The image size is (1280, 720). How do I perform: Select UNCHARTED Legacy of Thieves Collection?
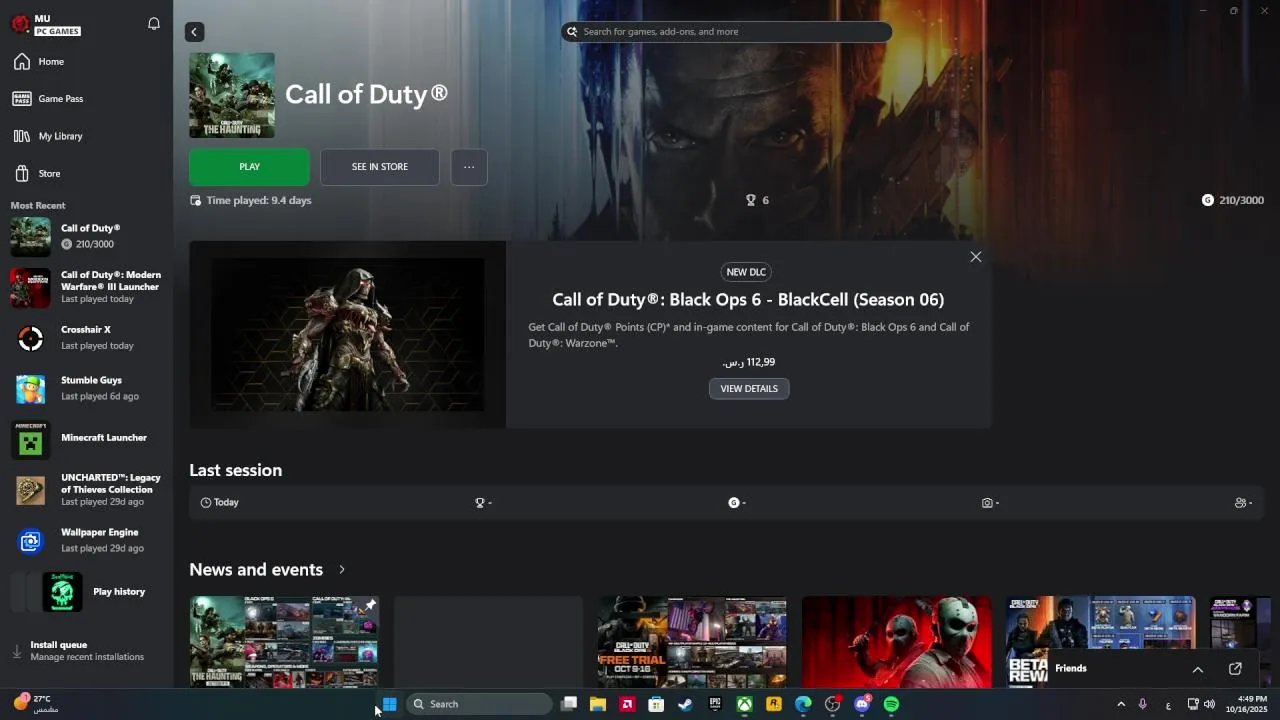86,490
